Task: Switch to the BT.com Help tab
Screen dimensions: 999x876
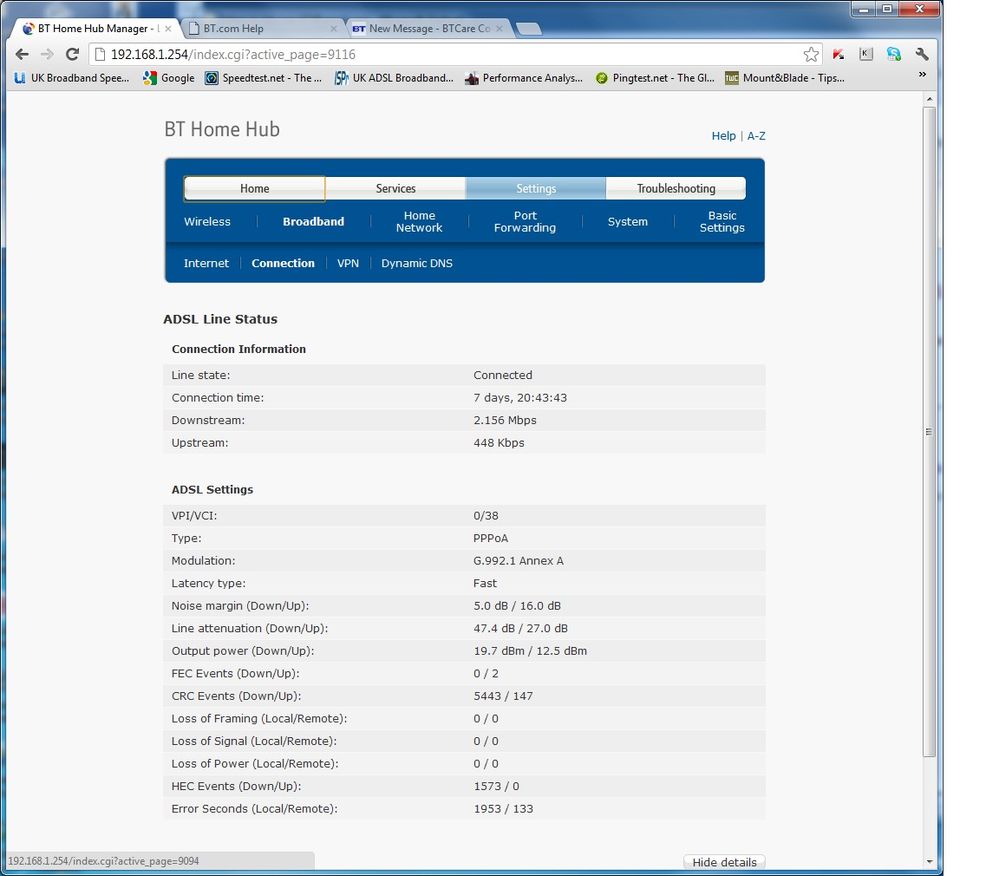Action: click(x=262, y=28)
